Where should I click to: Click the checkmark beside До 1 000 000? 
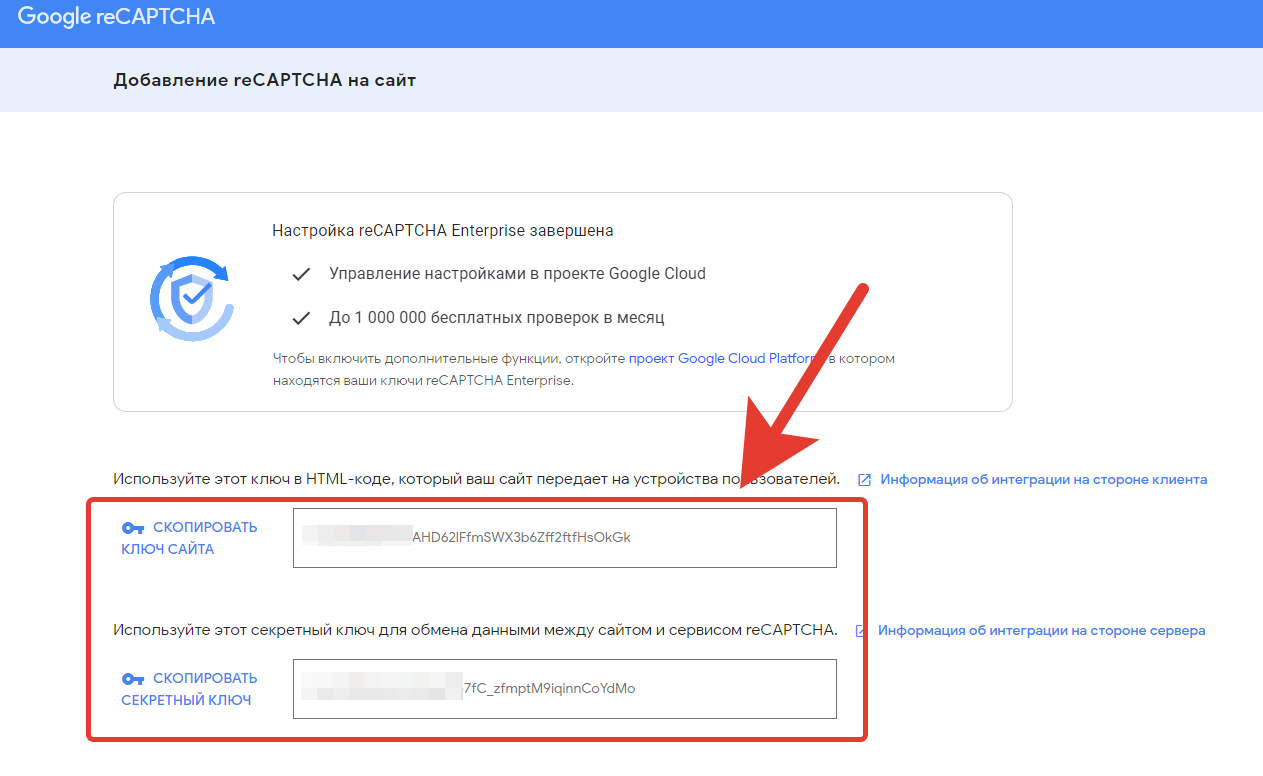(x=301, y=318)
